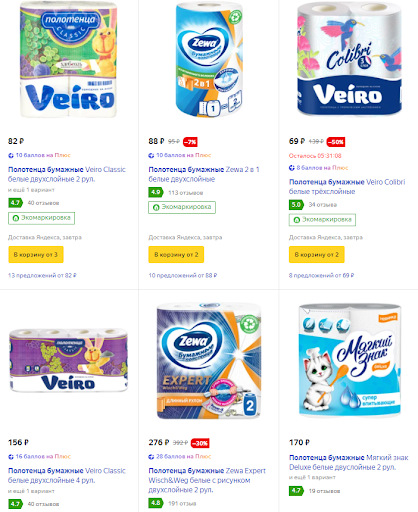Click the eco leaf icon on Veiro Colibri badge
This screenshot has height=512, width=418.
point(296,220)
